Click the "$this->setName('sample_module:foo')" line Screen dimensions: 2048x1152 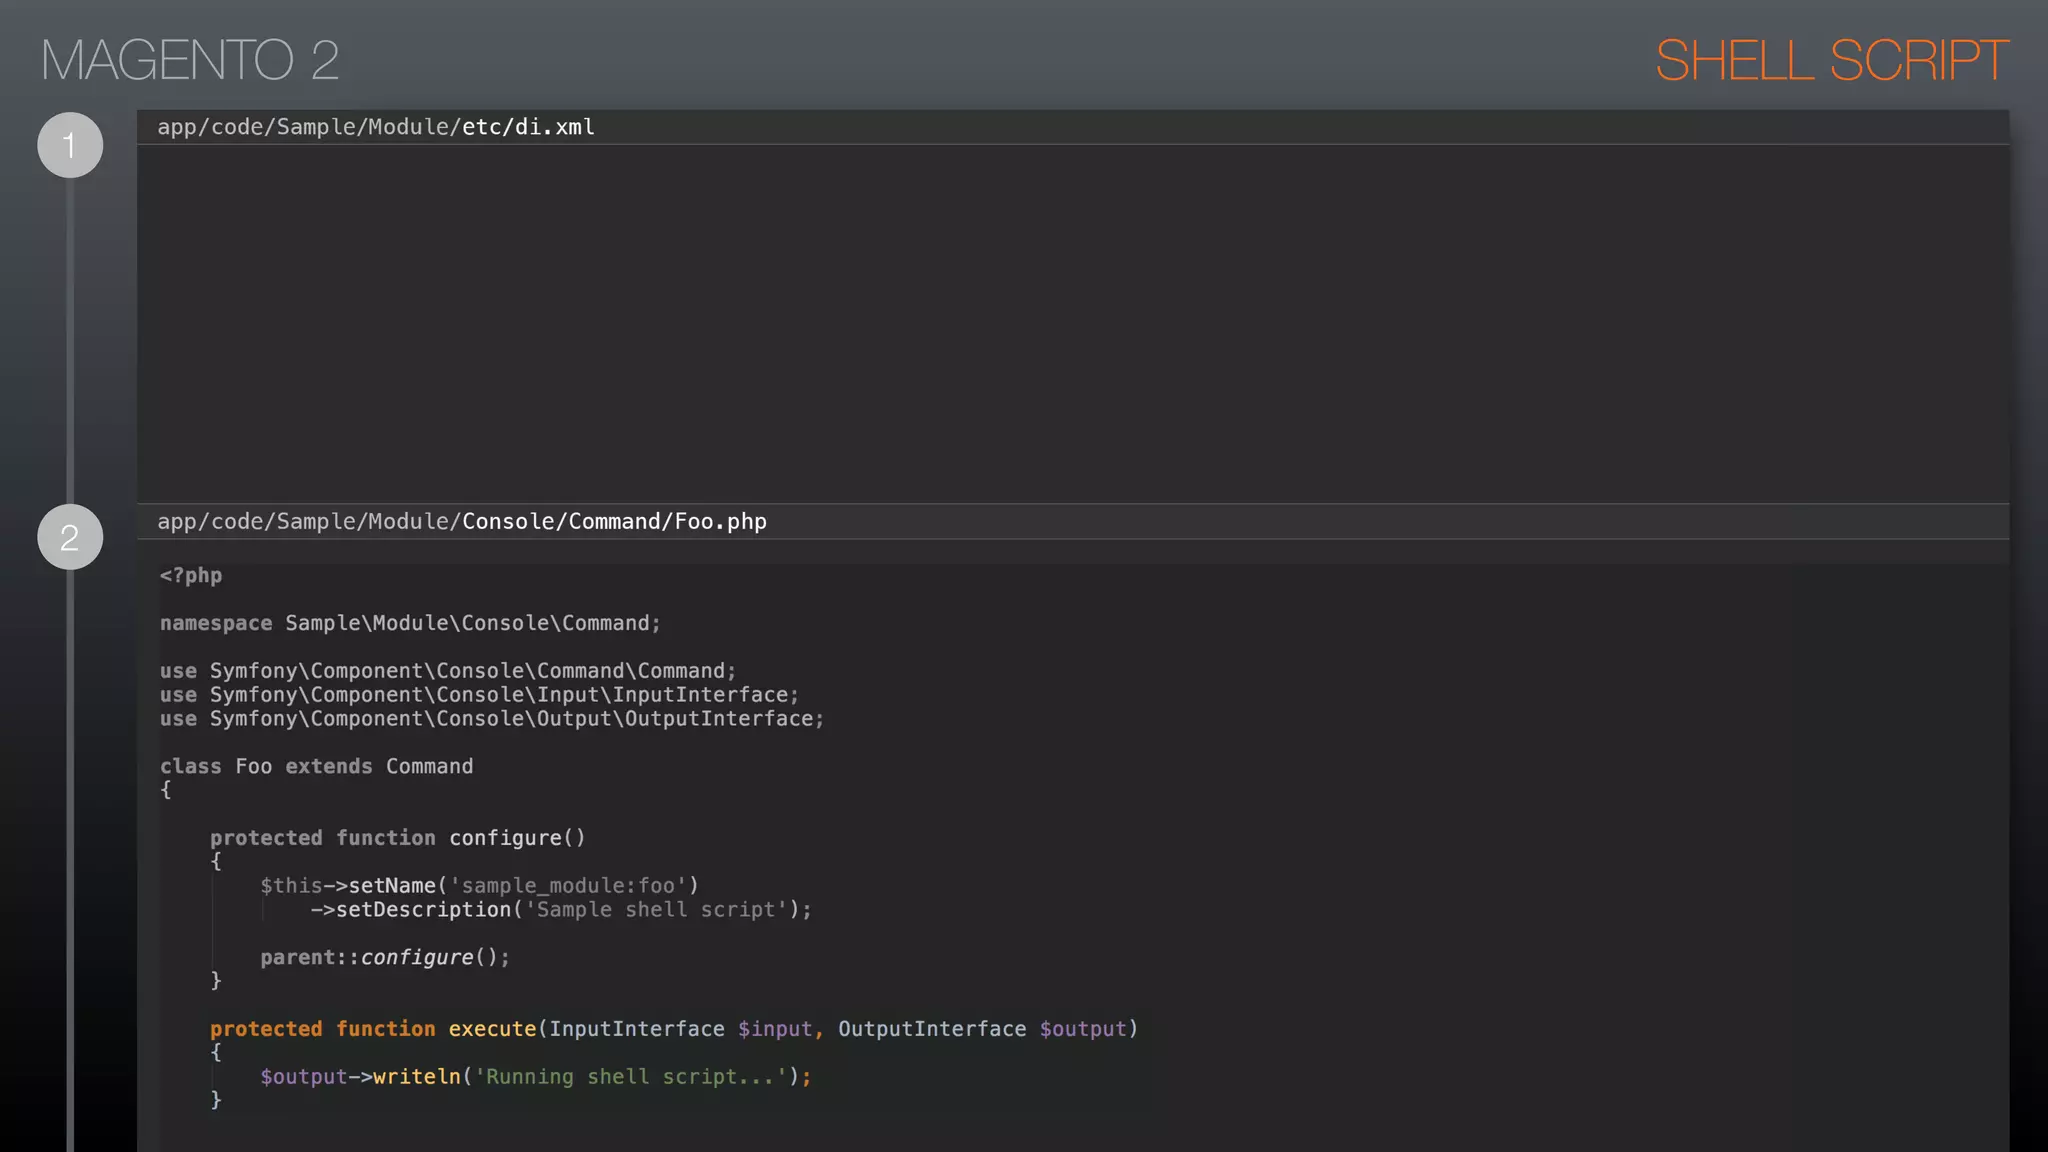click(x=479, y=886)
